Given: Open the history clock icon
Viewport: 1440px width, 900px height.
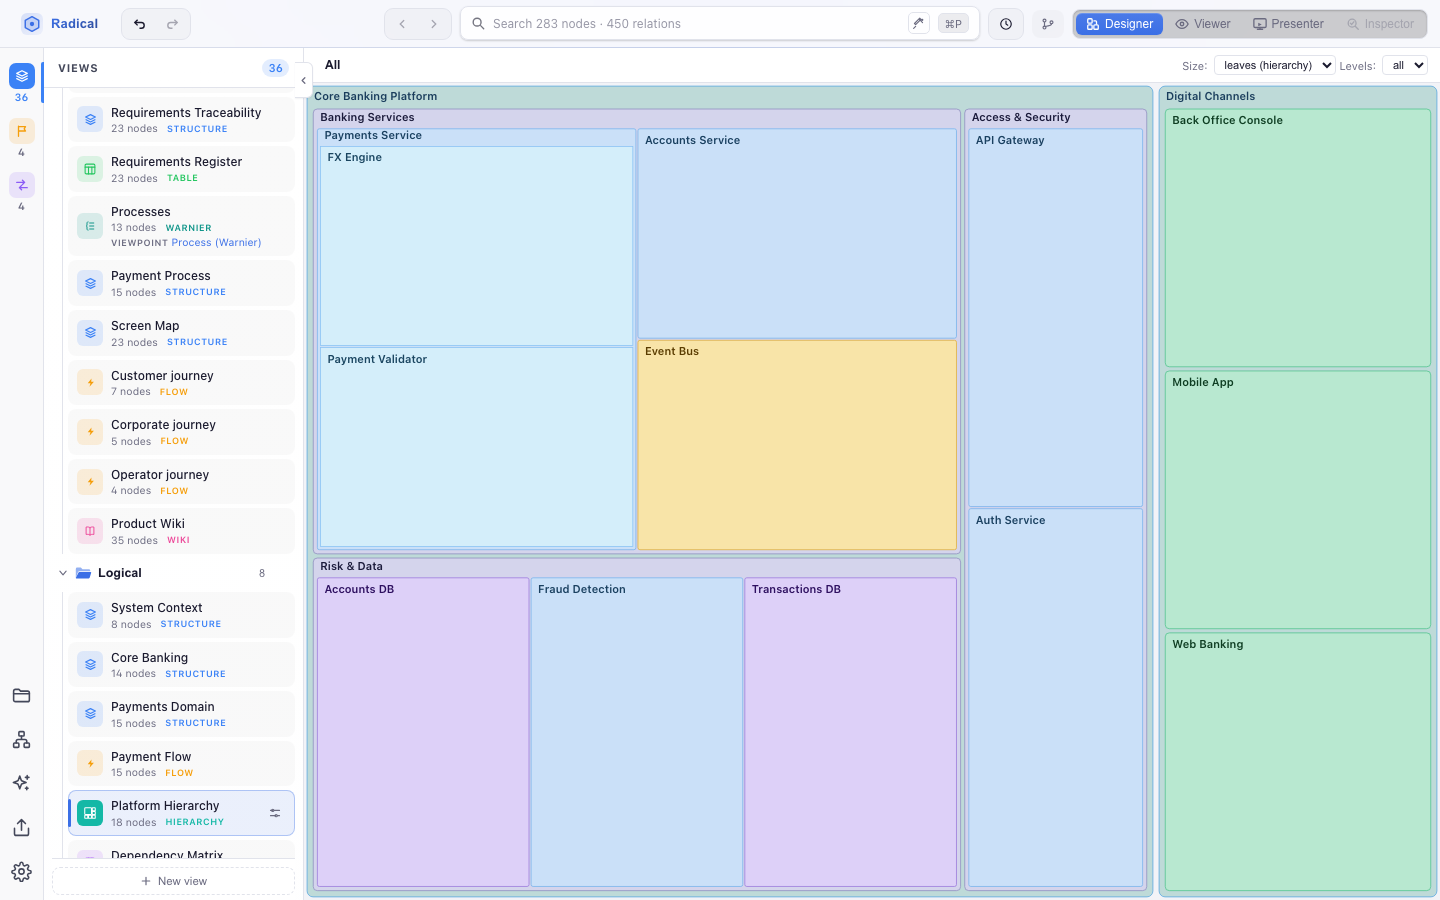Looking at the screenshot, I should tap(1006, 24).
